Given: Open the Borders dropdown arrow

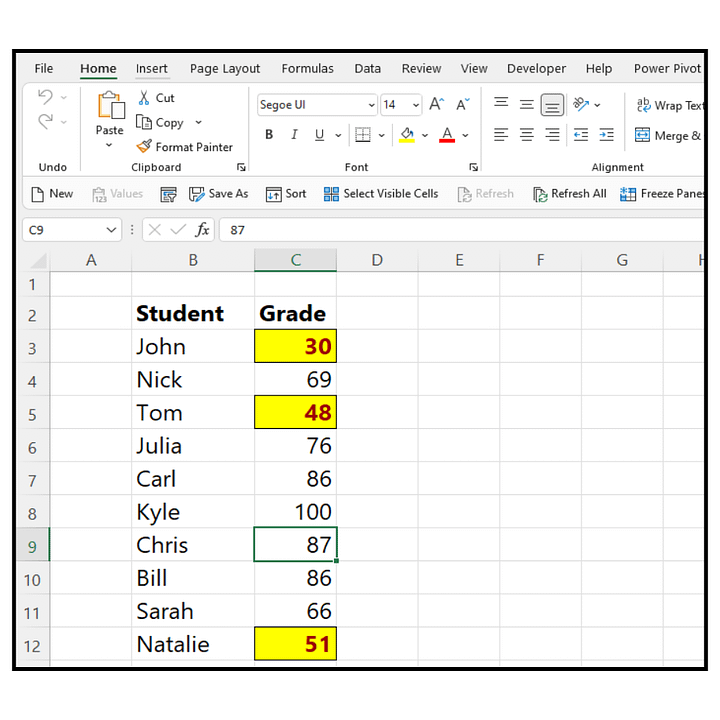Looking at the screenshot, I should coord(382,135).
